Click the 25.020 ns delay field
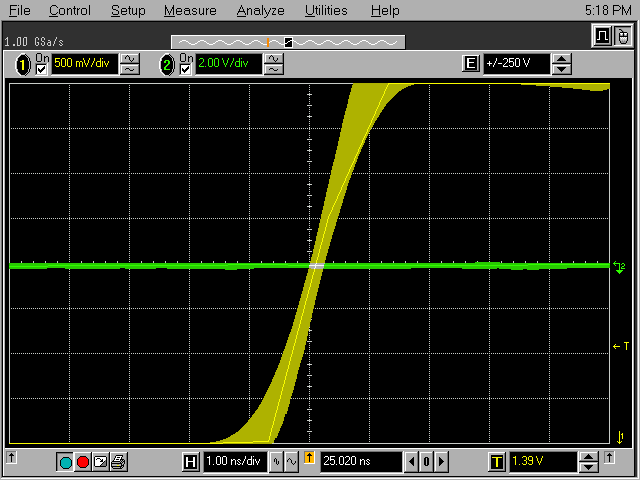640x480 pixels. tap(360, 462)
